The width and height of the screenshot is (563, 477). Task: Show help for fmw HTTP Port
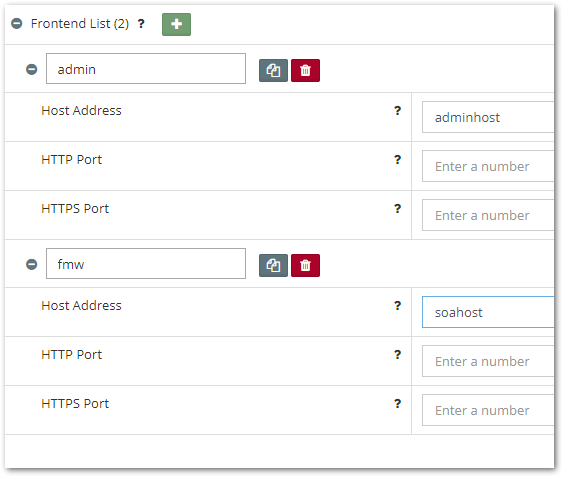coord(397,355)
